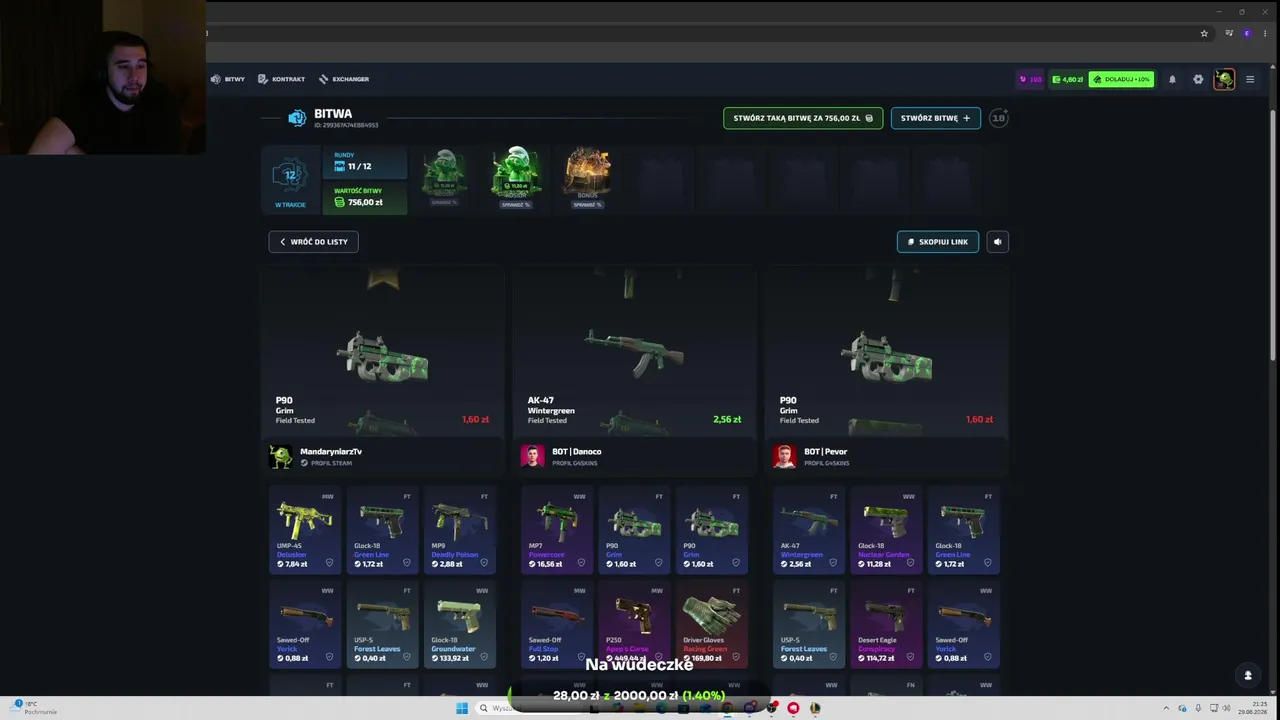
Task: Open the Windows Start menu
Action: [x=462, y=708]
